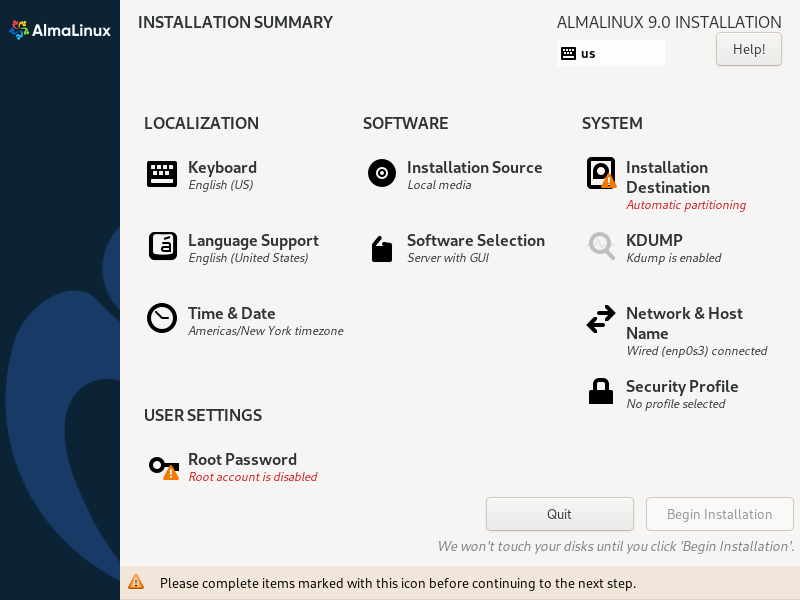This screenshot has width=800, height=600.
Task: Open the Time & Date label
Action: [232, 313]
